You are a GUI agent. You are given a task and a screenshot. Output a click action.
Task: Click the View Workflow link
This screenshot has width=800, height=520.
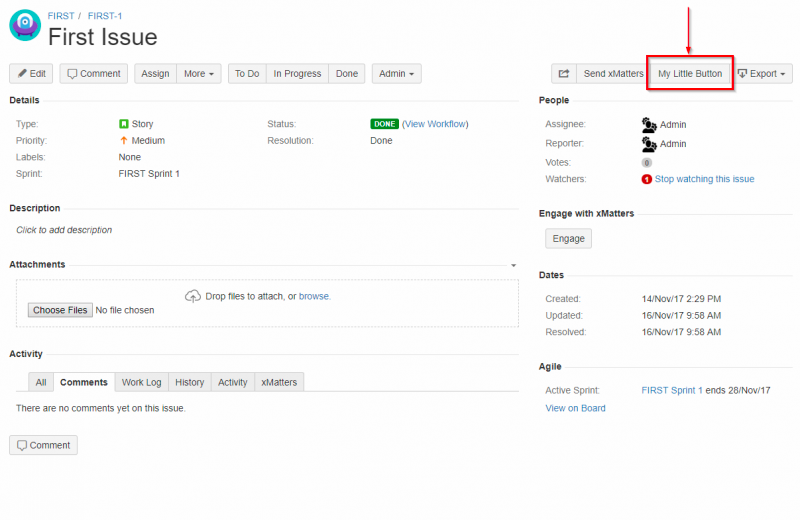tap(435, 124)
